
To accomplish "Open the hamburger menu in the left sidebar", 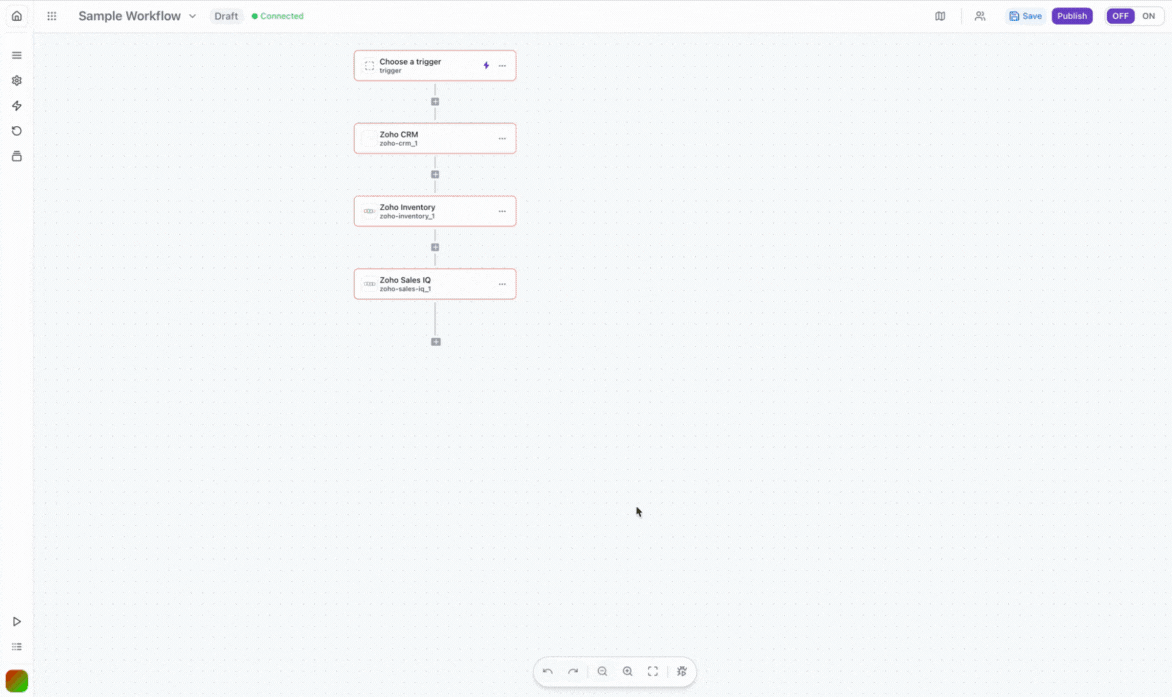I will pos(16,55).
